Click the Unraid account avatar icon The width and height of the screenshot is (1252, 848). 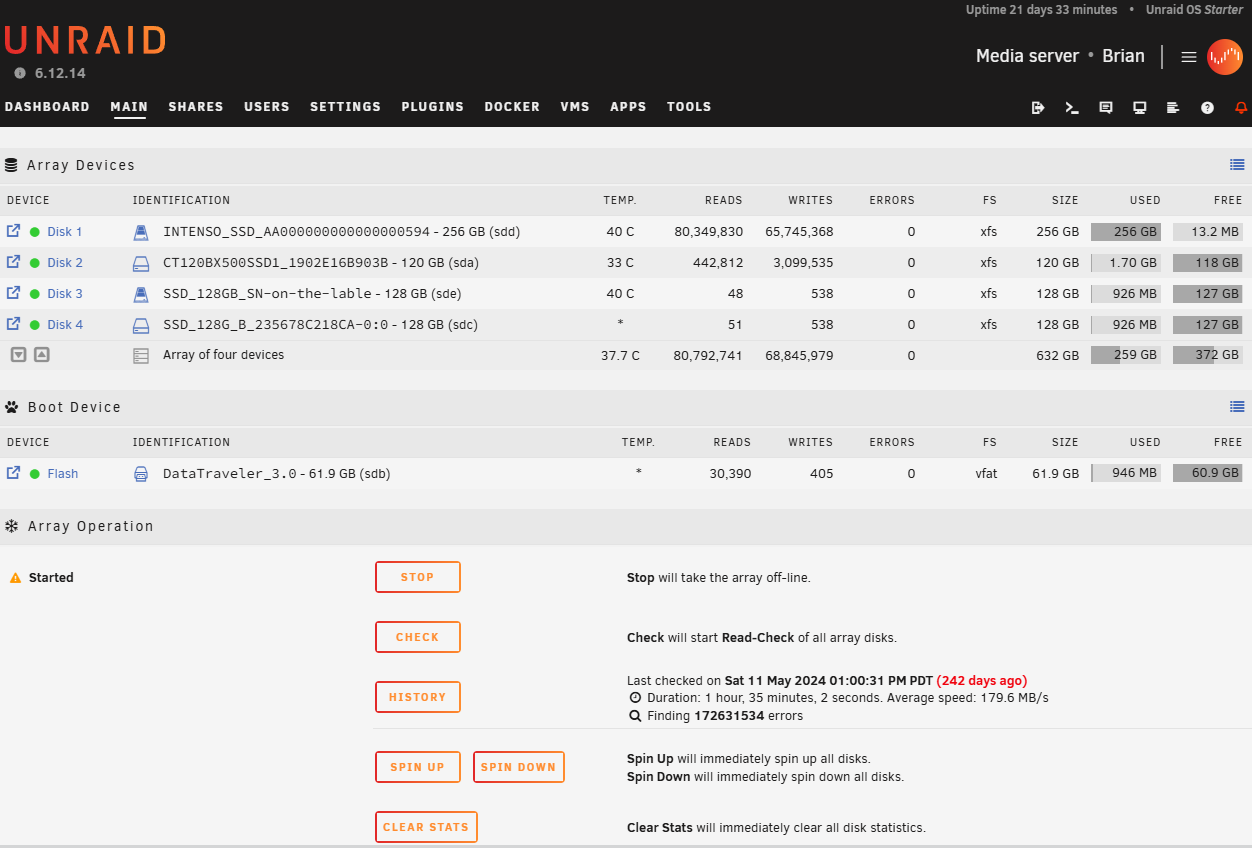[x=1224, y=57]
